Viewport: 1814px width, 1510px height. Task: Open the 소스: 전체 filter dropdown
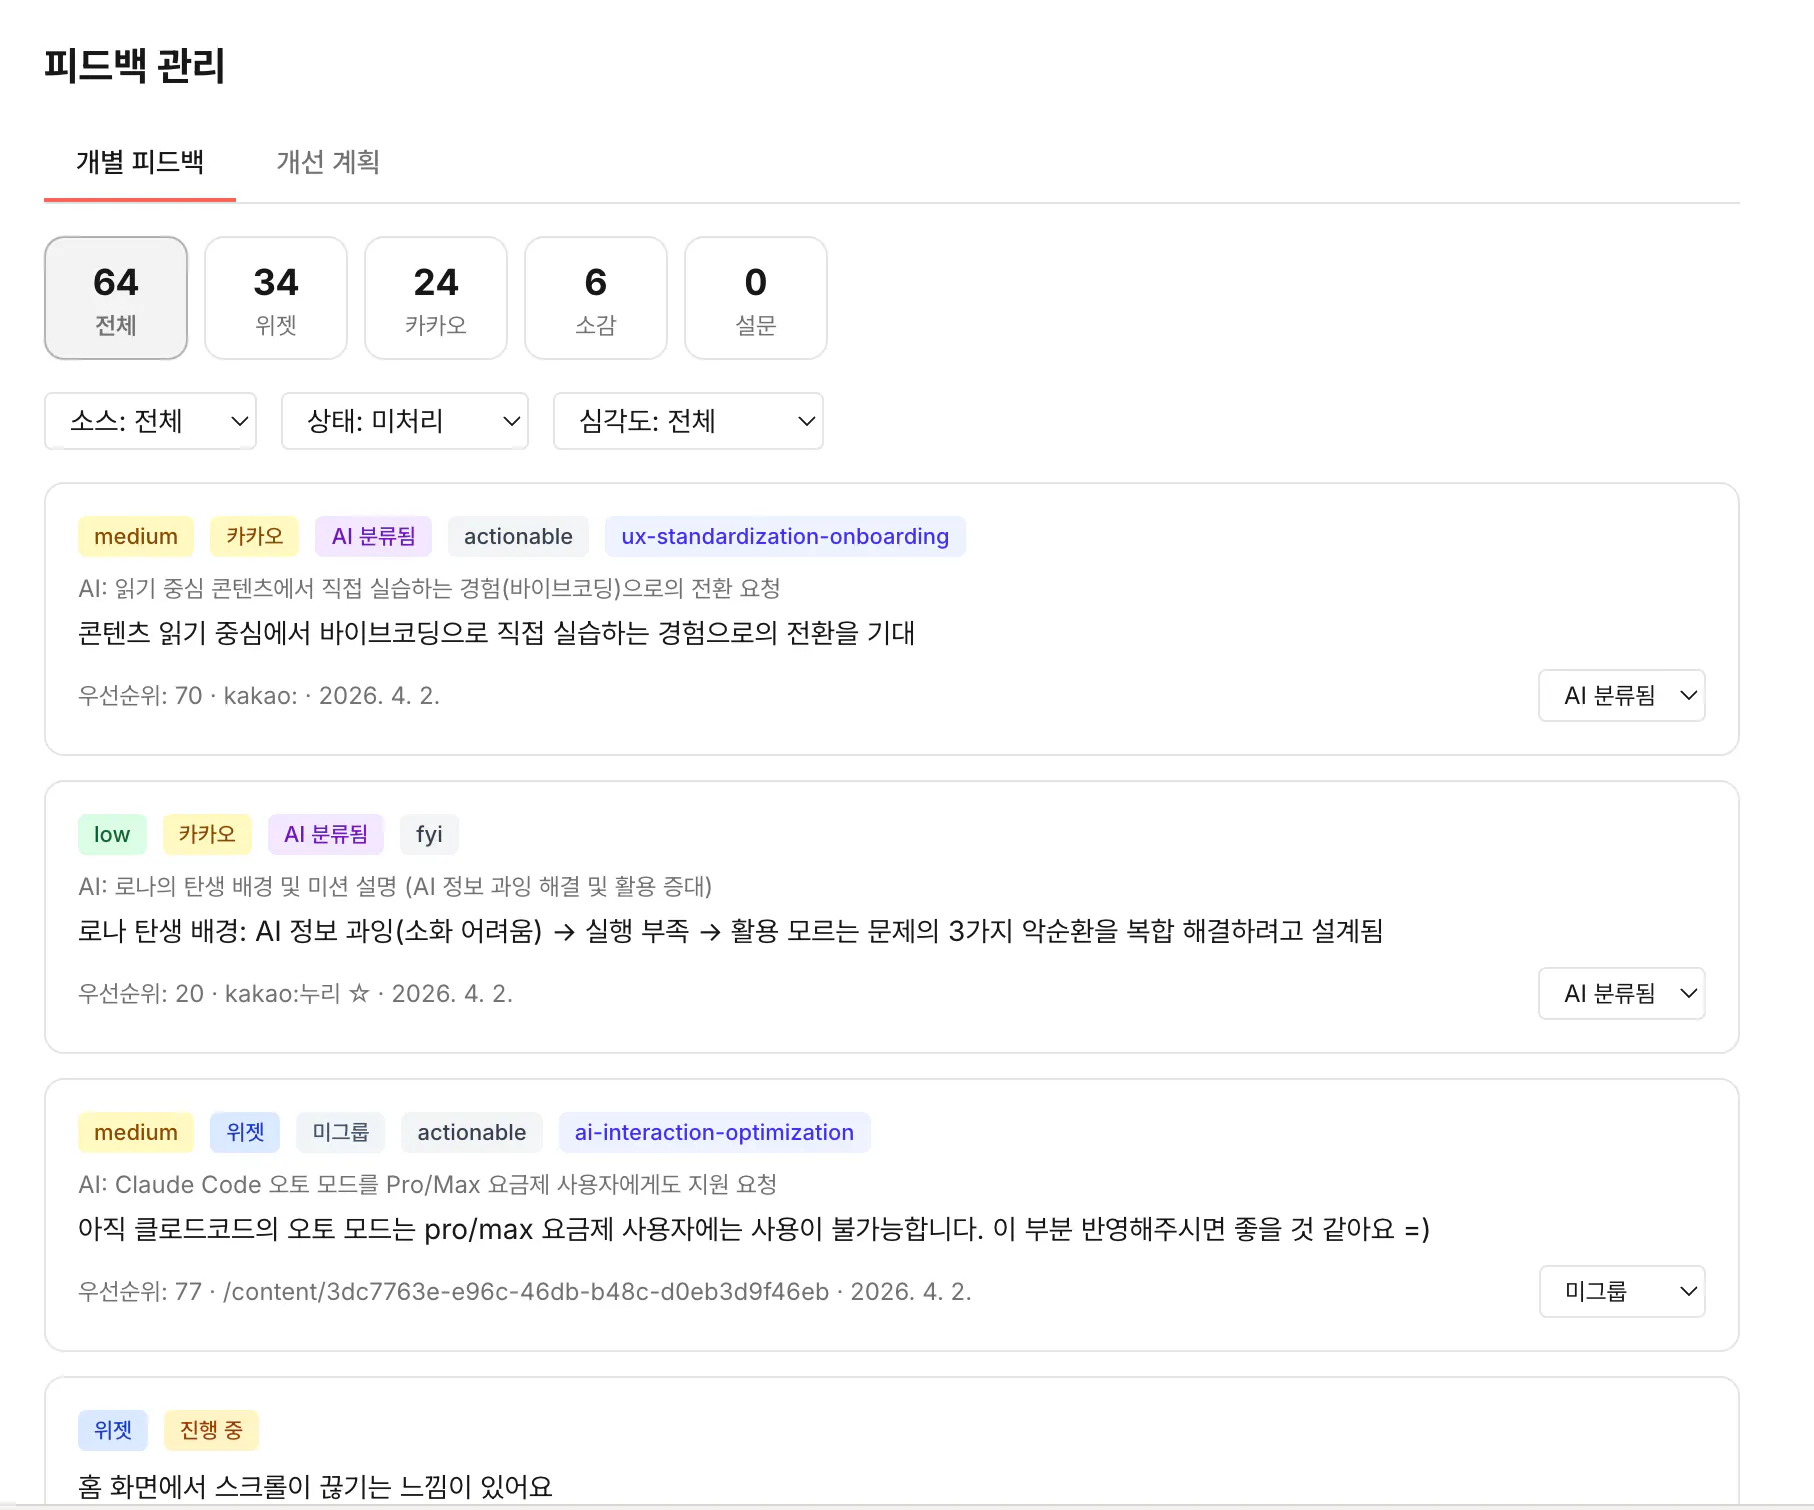(151, 421)
